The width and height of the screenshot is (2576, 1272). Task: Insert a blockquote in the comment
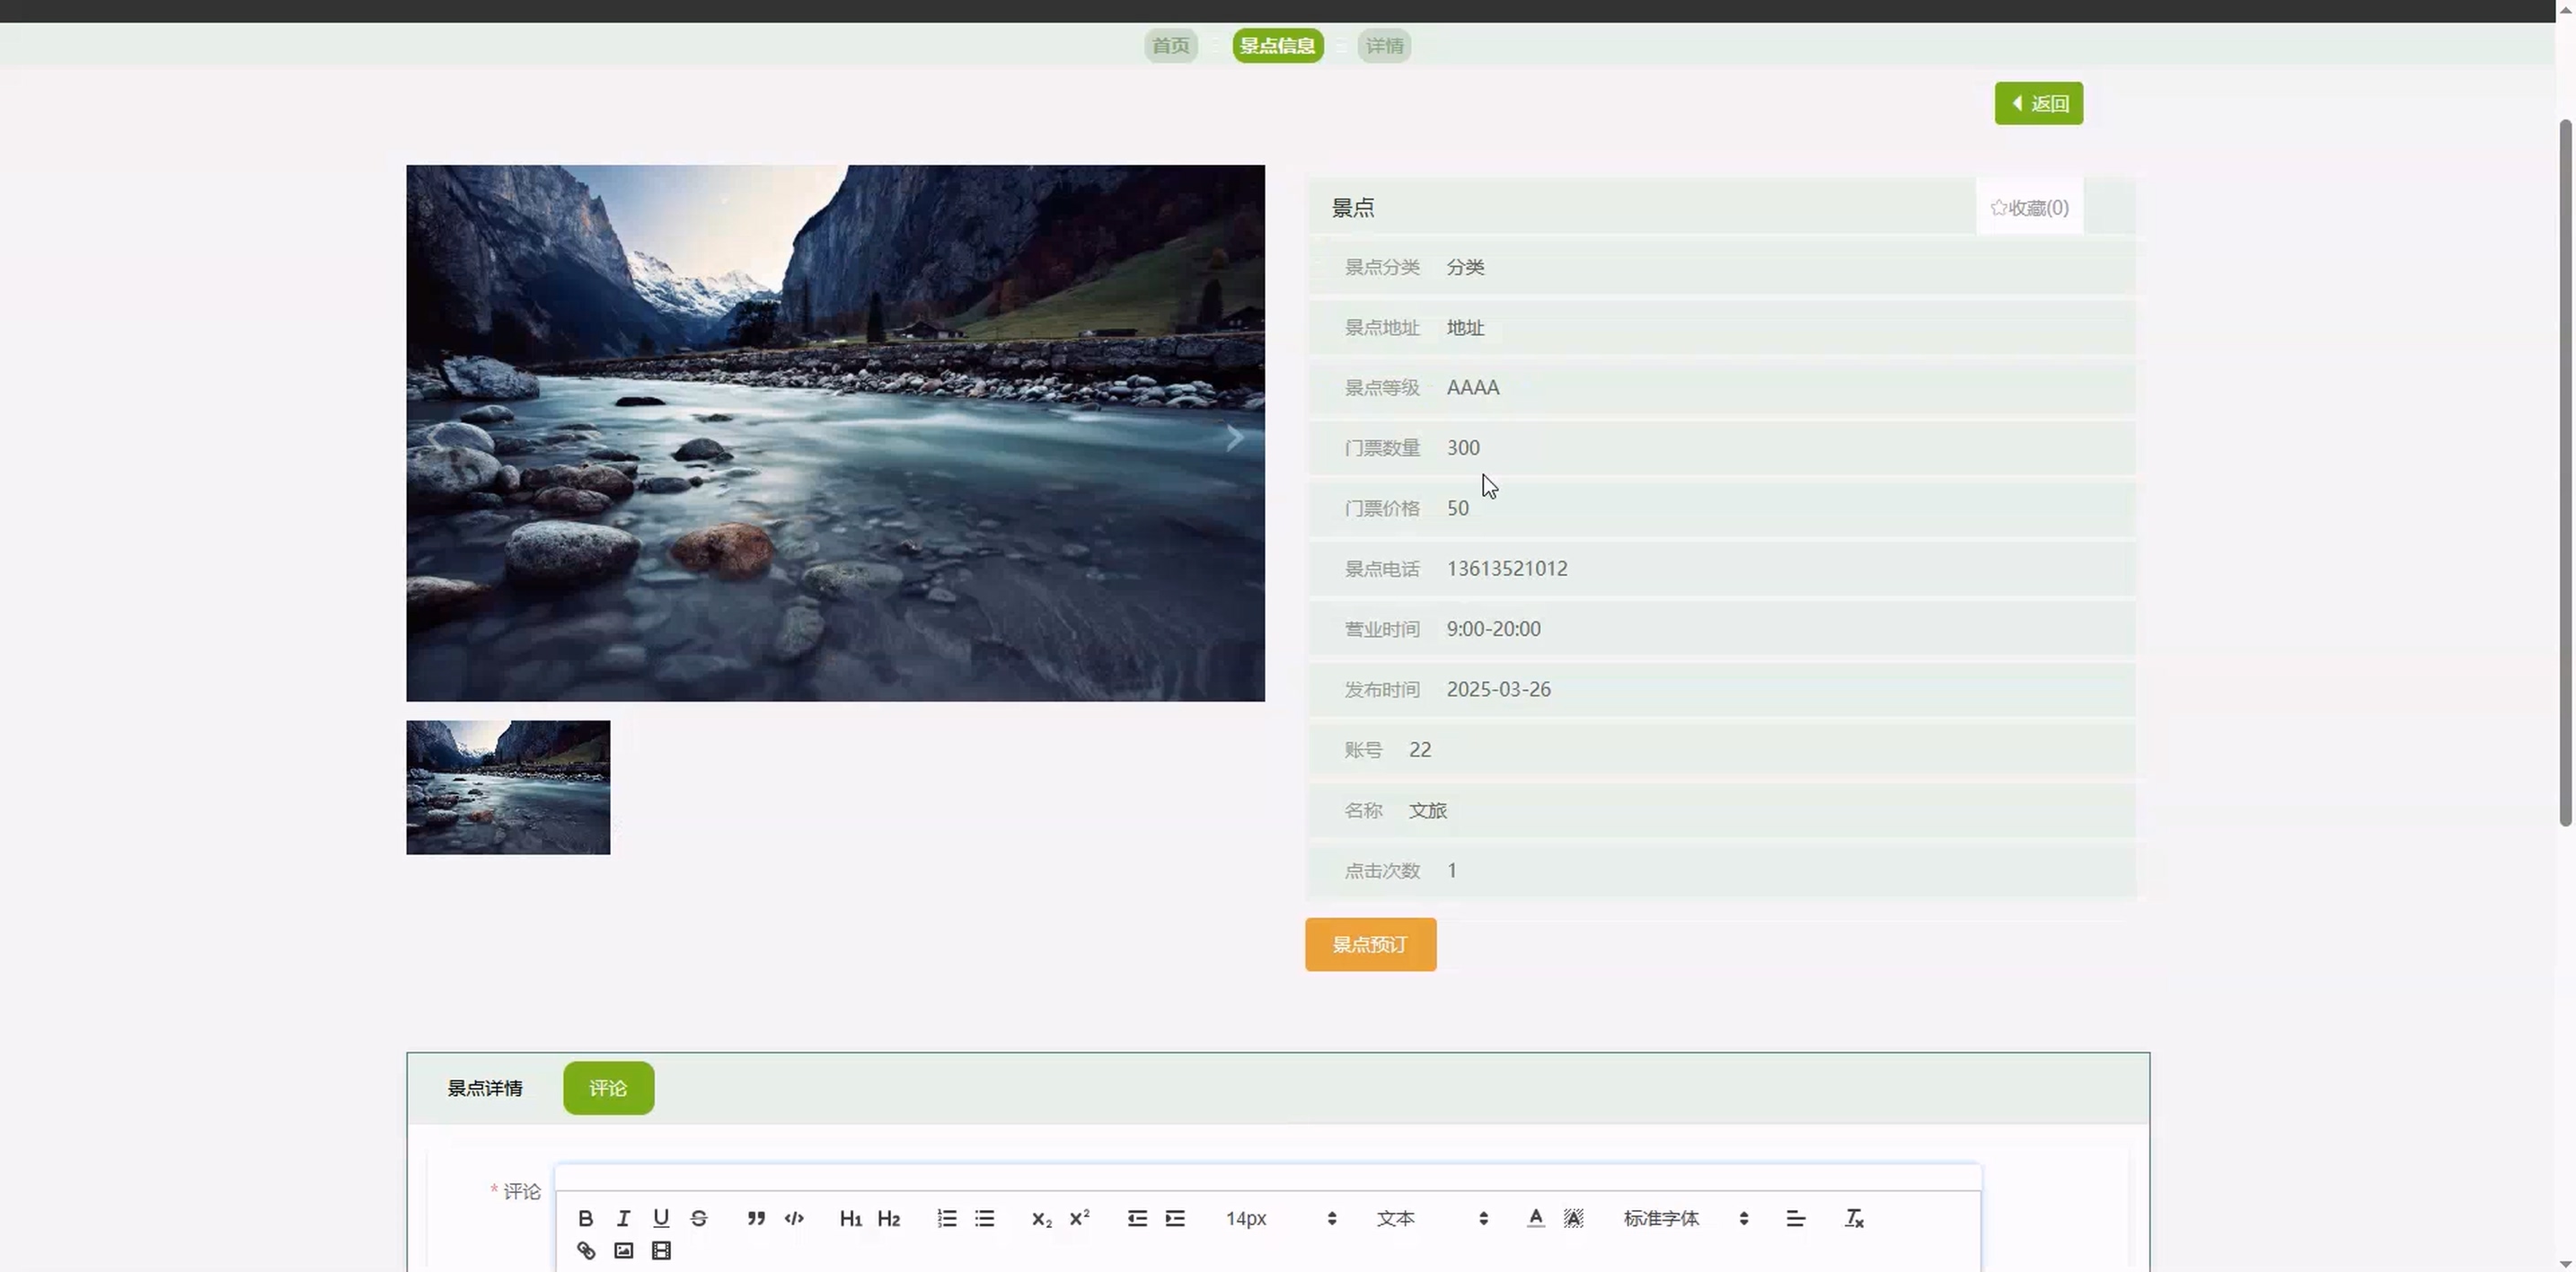point(756,1218)
